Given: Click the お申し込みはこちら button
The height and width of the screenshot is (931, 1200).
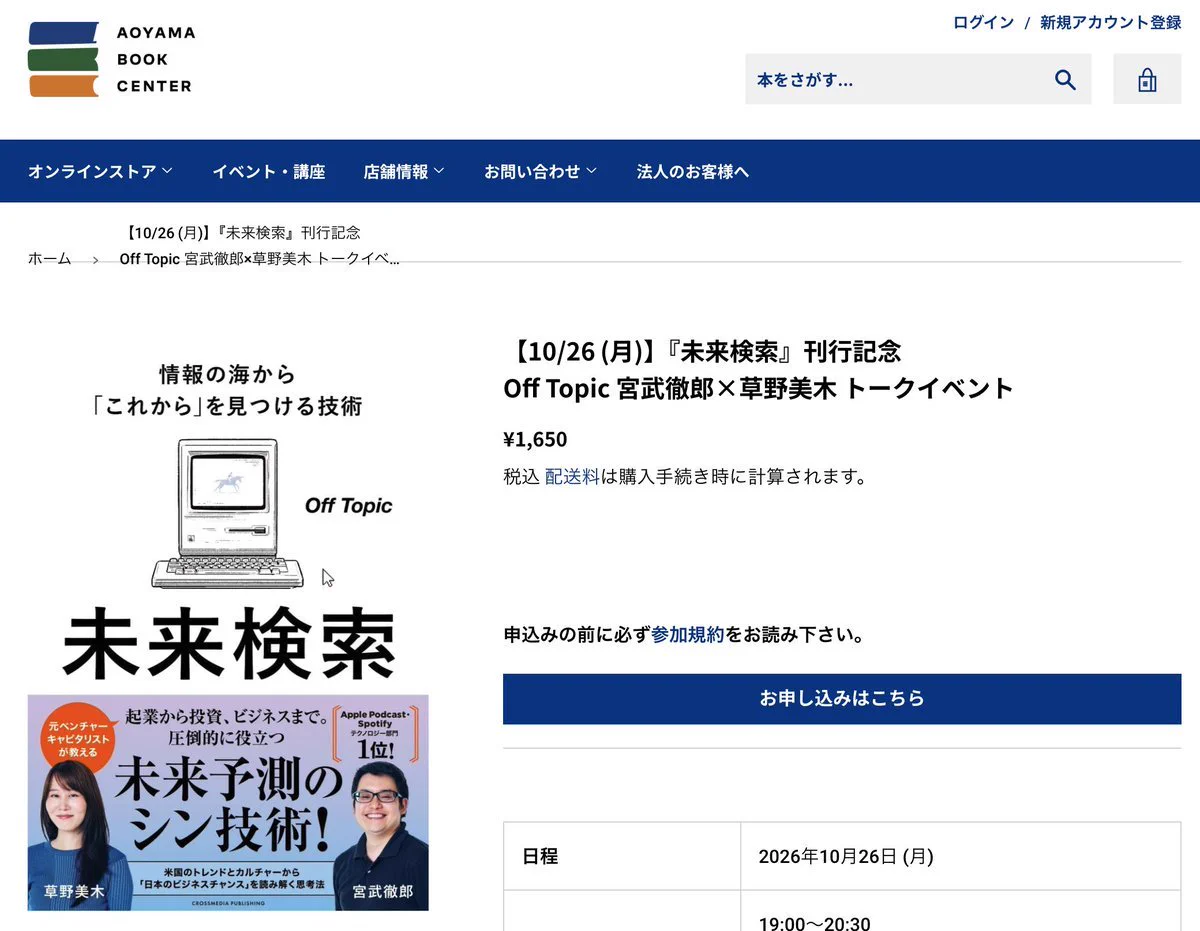Looking at the screenshot, I should tap(842, 698).
